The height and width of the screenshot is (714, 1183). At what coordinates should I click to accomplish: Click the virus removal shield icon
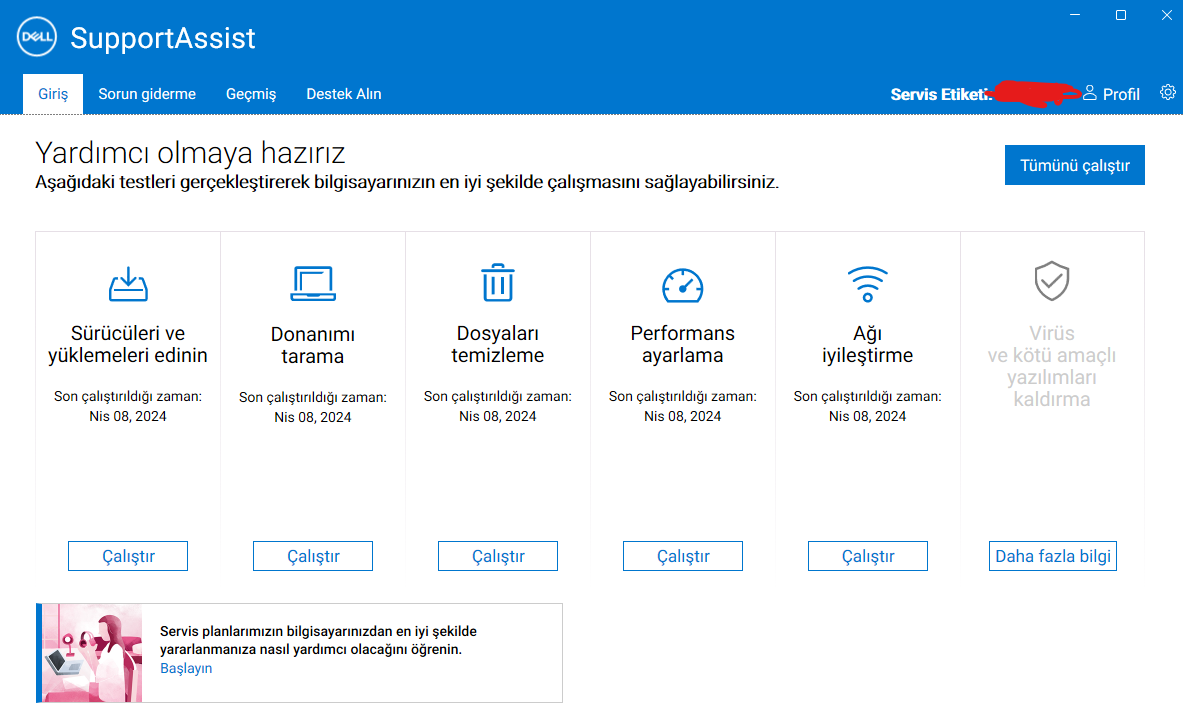coord(1052,283)
